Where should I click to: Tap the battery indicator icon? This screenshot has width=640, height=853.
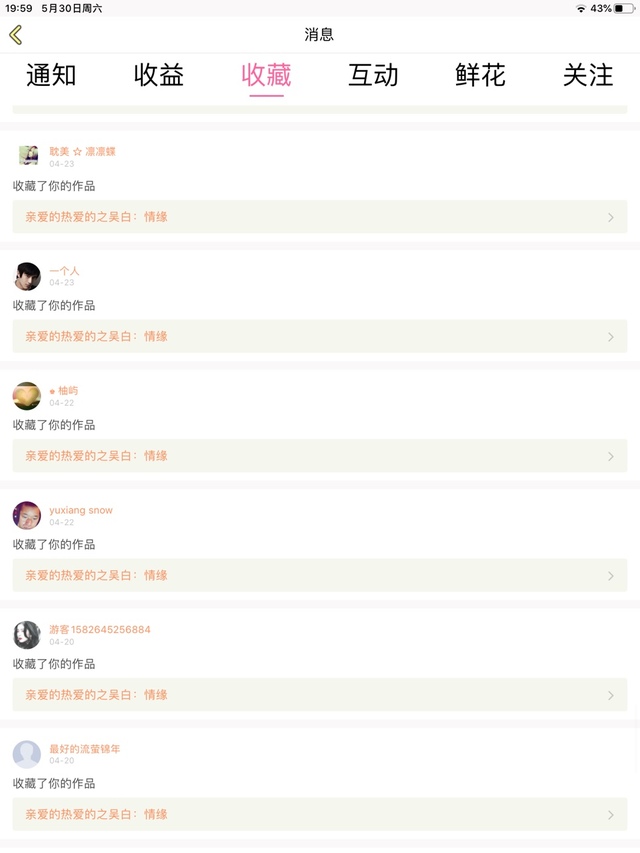(624, 8)
